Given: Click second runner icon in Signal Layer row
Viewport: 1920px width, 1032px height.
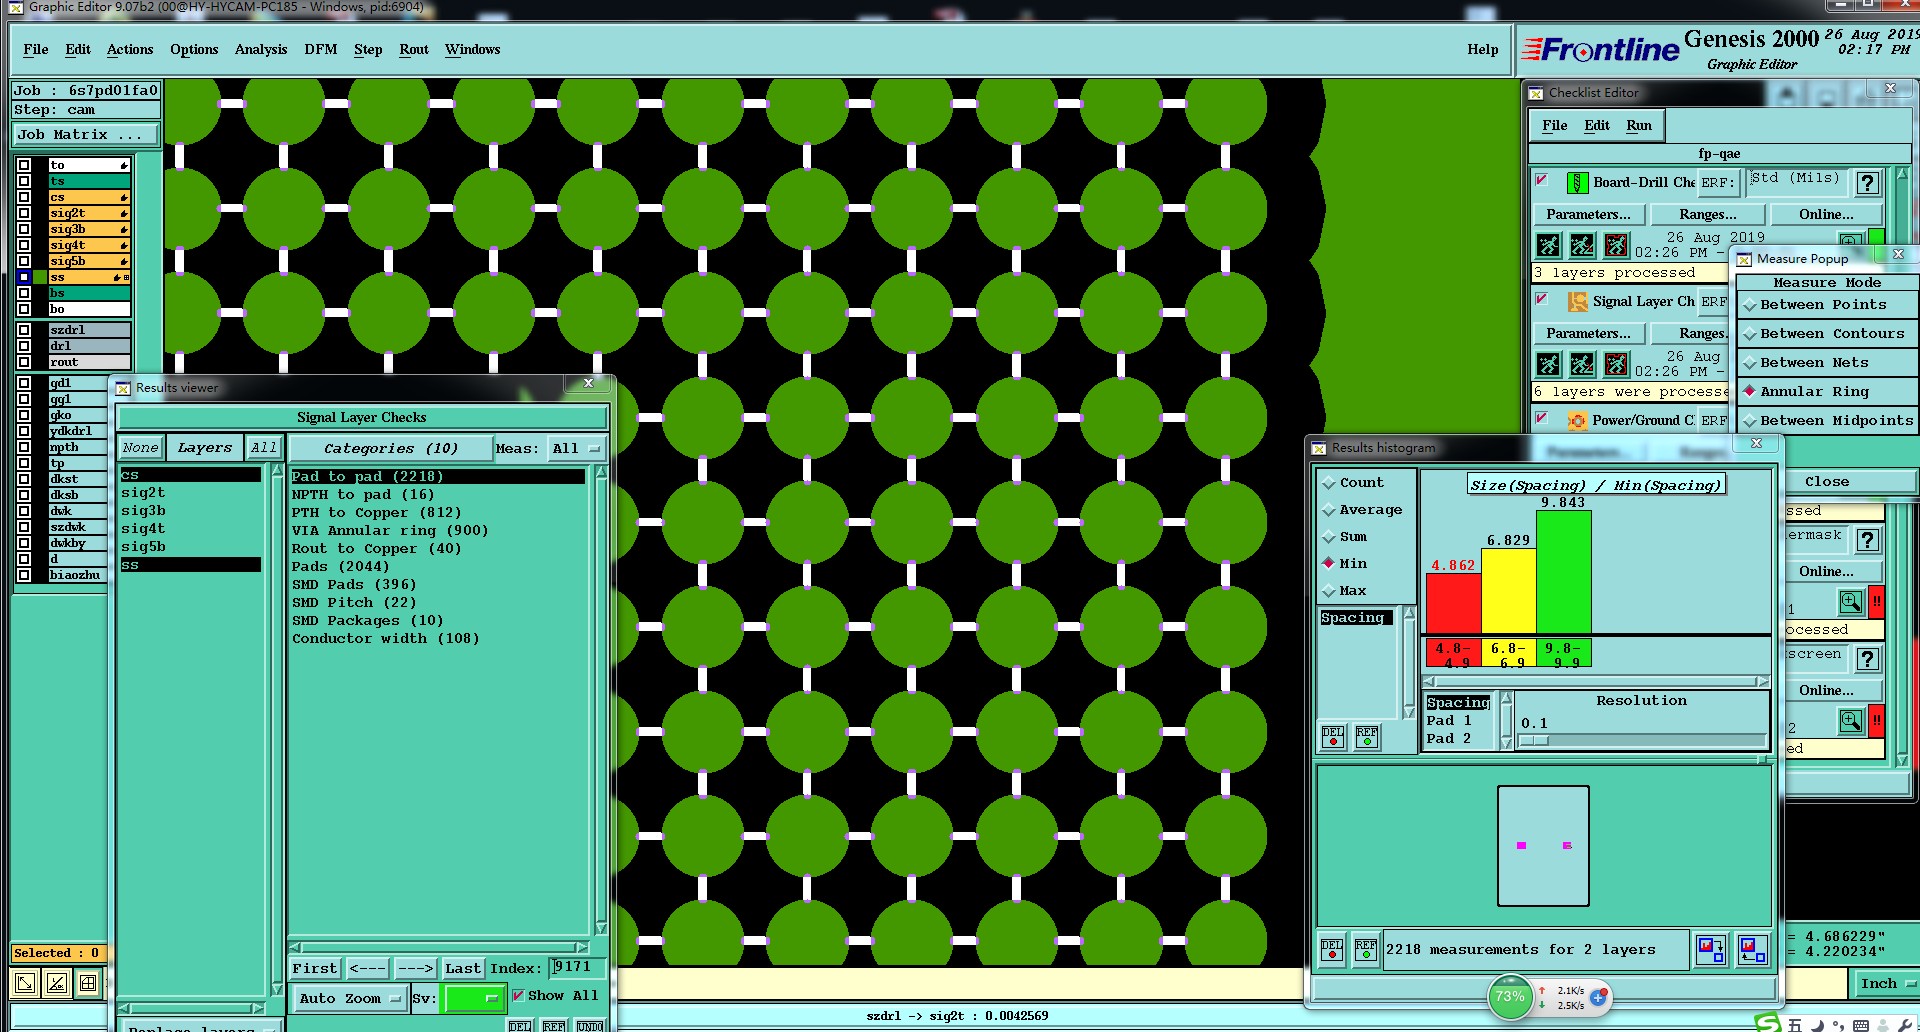Looking at the screenshot, I should [x=1582, y=364].
